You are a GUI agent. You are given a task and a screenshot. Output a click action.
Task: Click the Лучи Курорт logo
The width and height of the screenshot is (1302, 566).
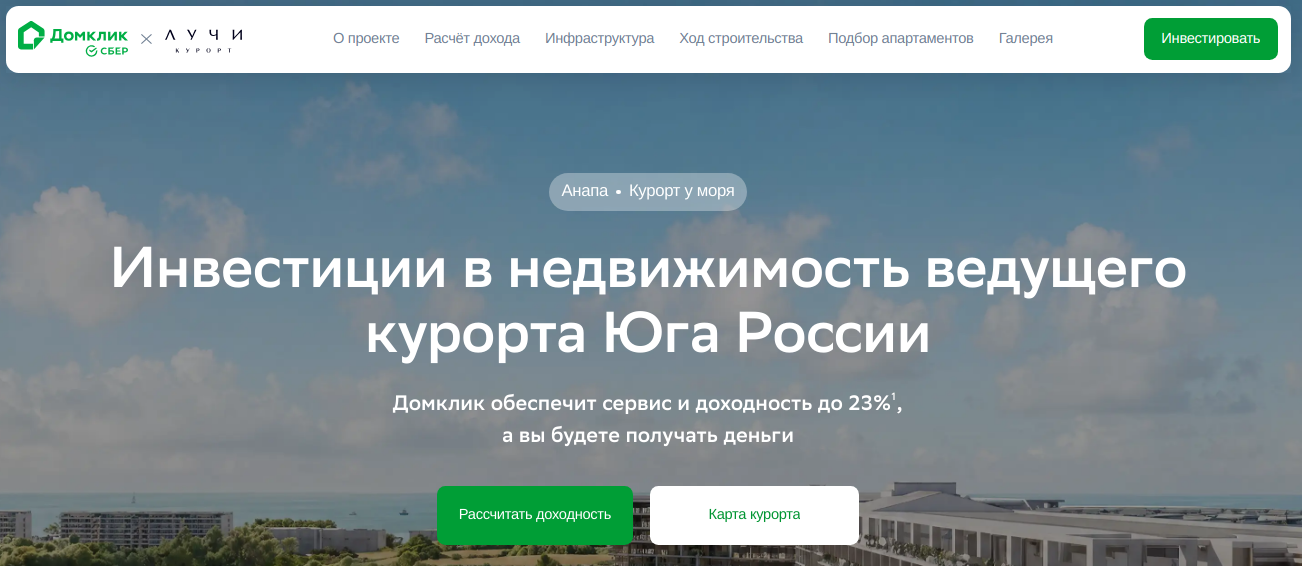coord(203,39)
